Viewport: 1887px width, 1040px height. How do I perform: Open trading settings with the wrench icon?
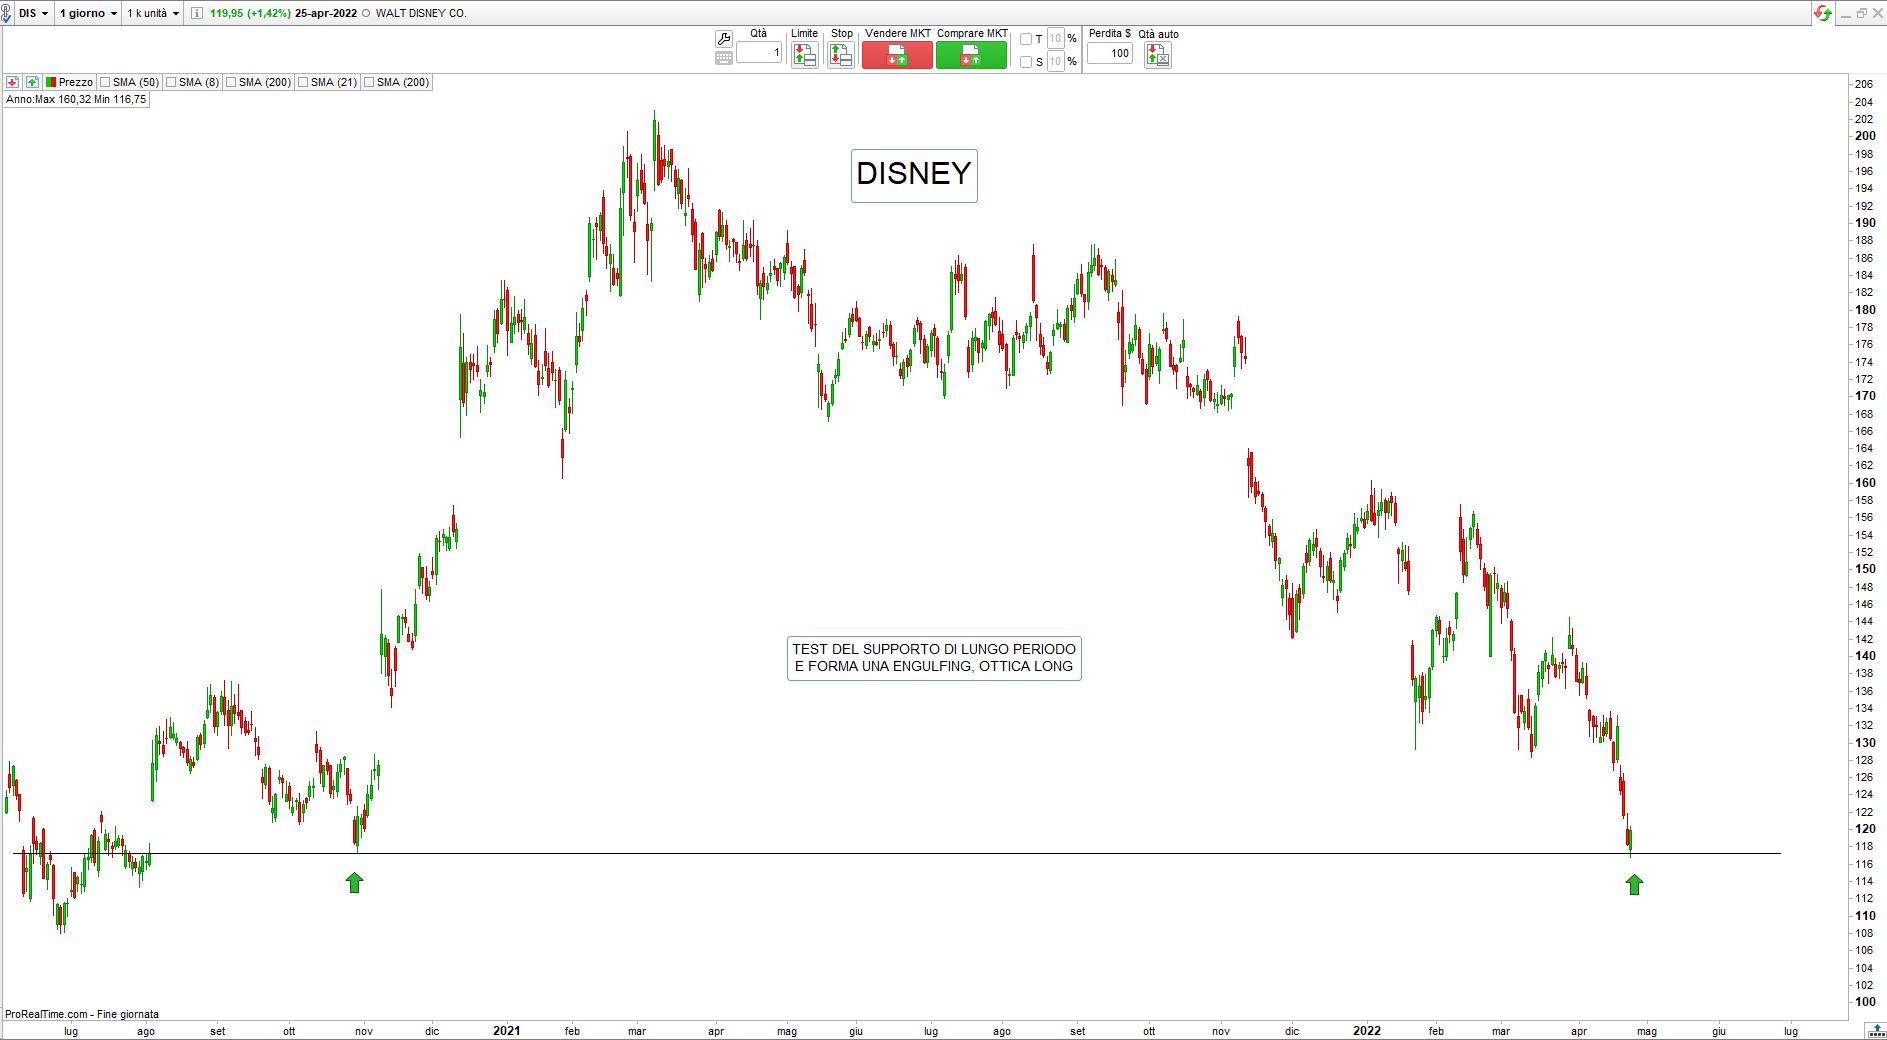724,38
